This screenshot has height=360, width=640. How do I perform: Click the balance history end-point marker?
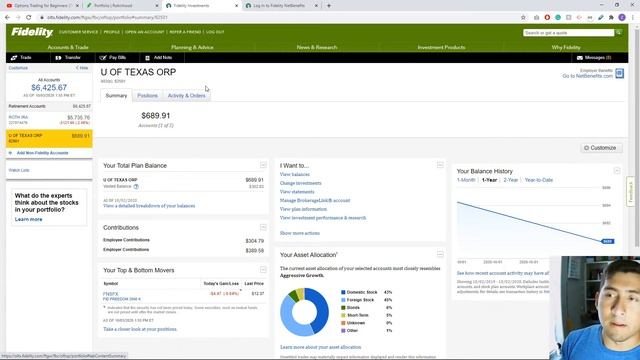coord(608,241)
